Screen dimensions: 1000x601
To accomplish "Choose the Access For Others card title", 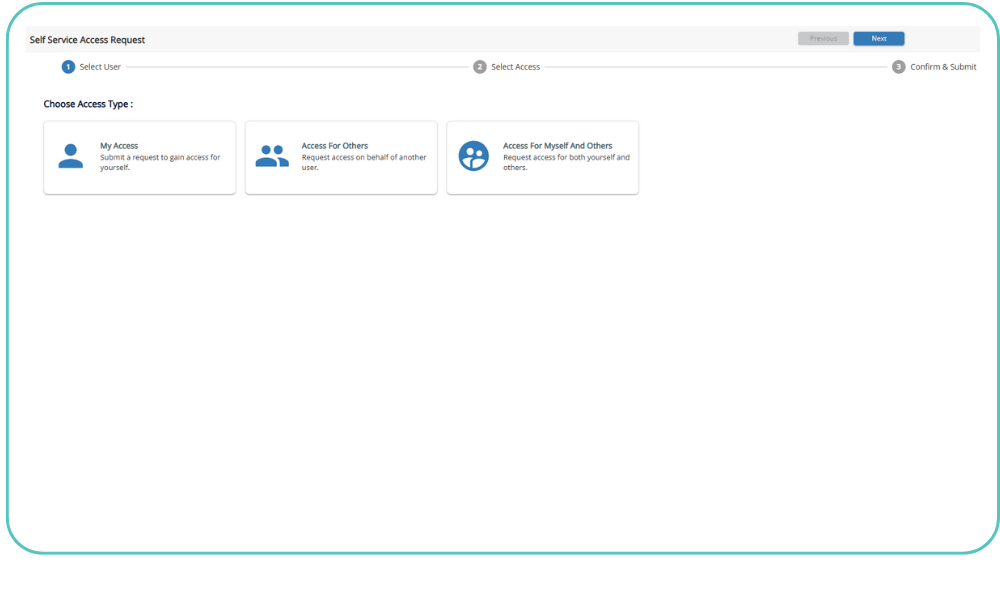I will pos(335,146).
